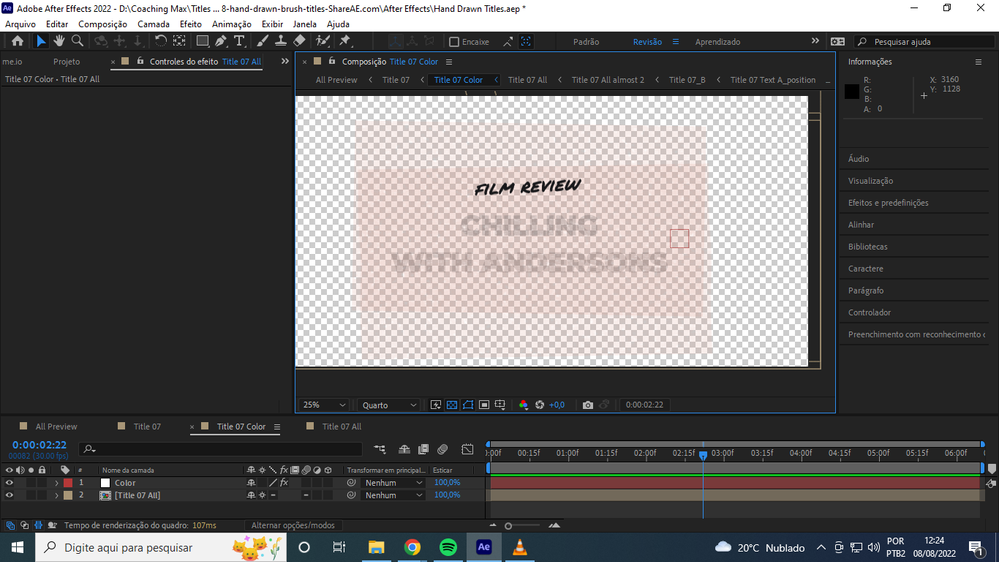Viewport: 999px width, 562px height.
Task: Expand the Color layer properties
Action: [x=56, y=483]
